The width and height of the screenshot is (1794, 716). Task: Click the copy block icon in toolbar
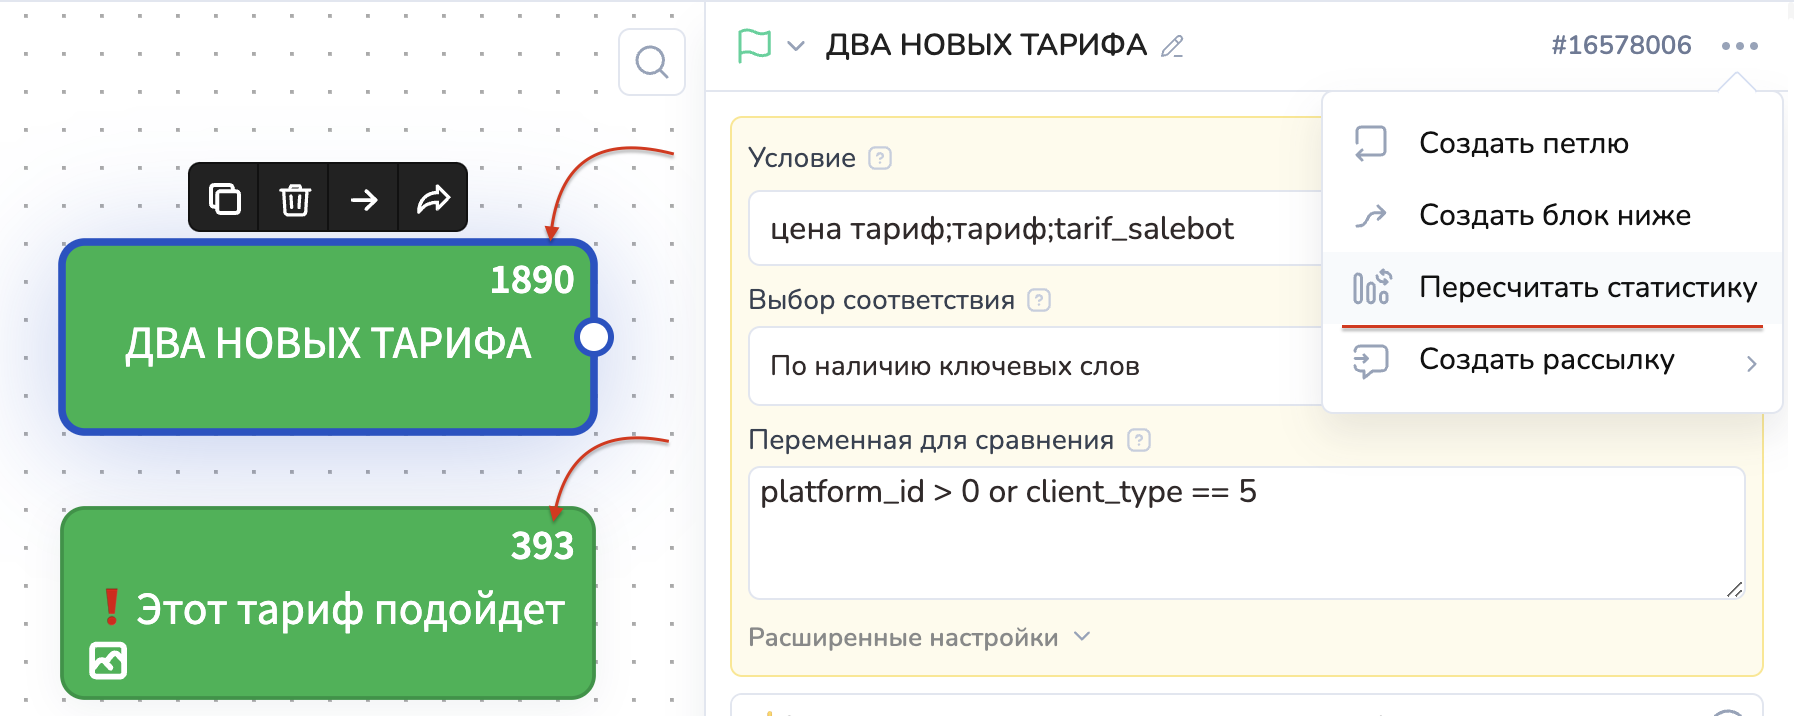click(224, 199)
